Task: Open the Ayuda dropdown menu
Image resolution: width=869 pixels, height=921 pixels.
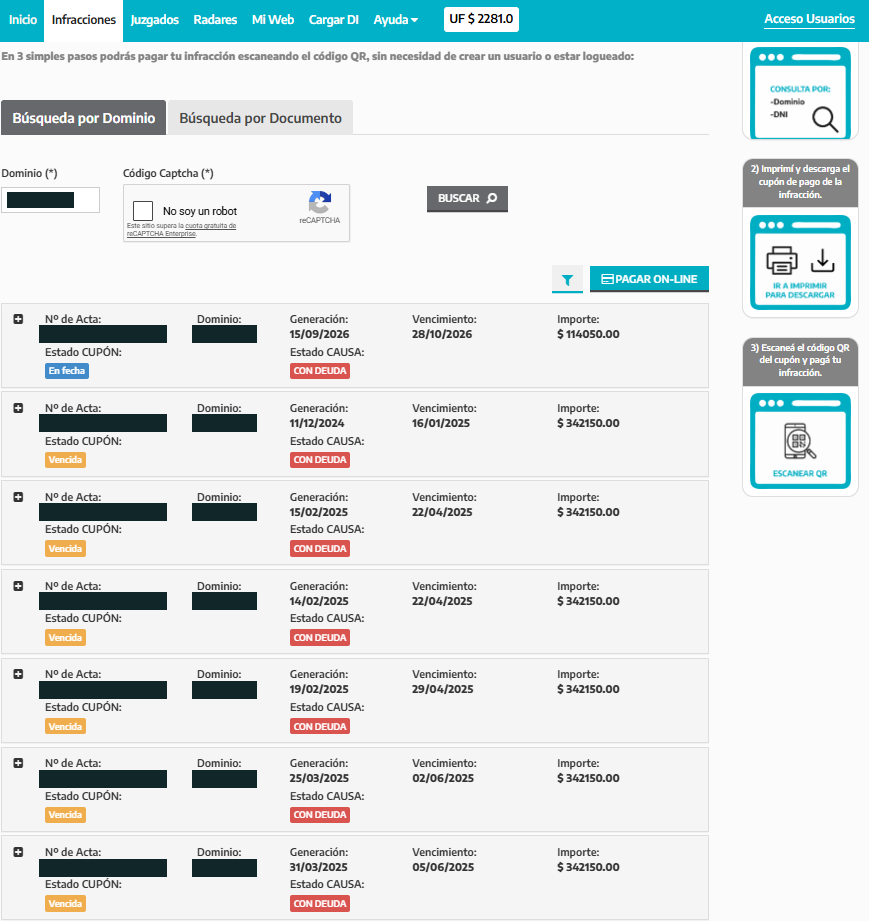Action: [x=395, y=20]
